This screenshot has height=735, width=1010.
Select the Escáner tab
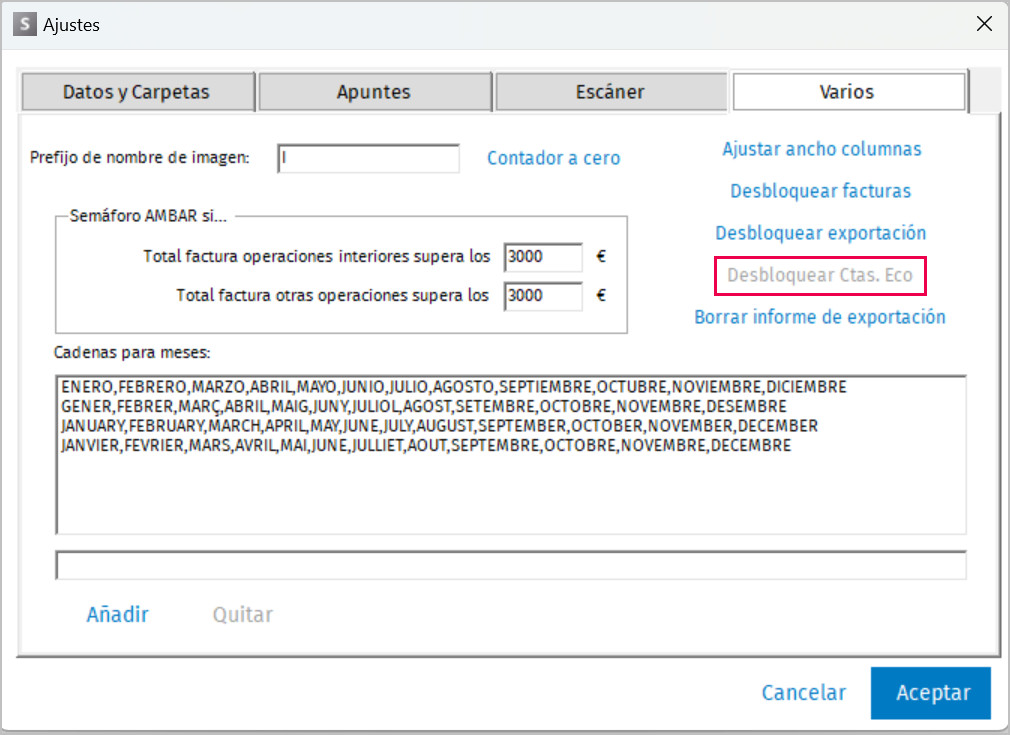tap(611, 92)
